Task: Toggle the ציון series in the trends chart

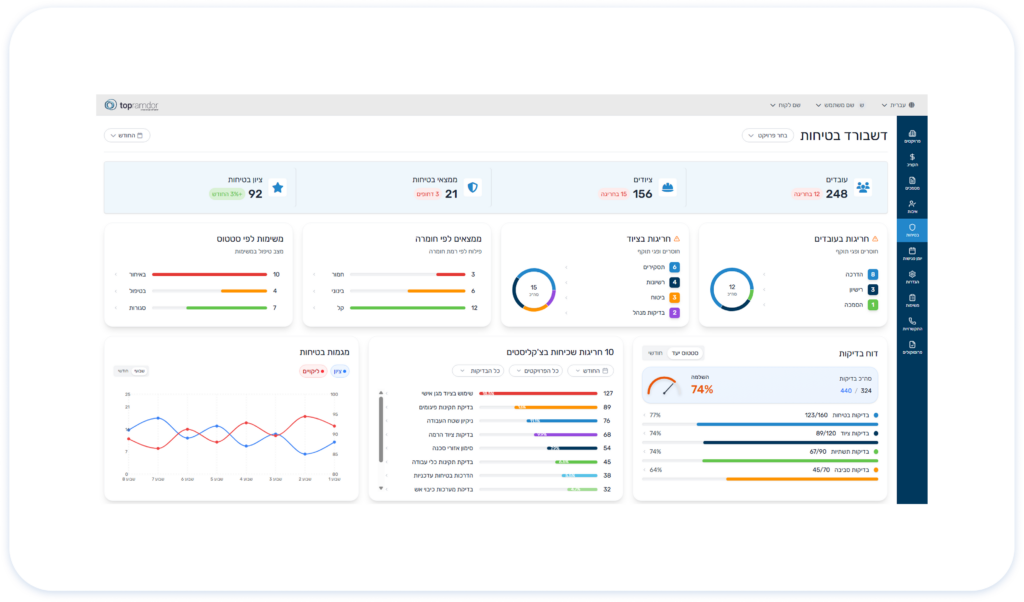Action: coord(339,371)
